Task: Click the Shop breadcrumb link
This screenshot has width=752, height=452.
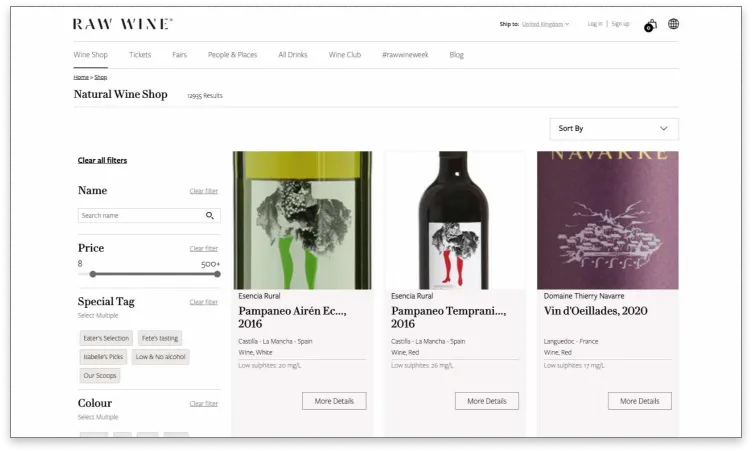Action: click(101, 77)
